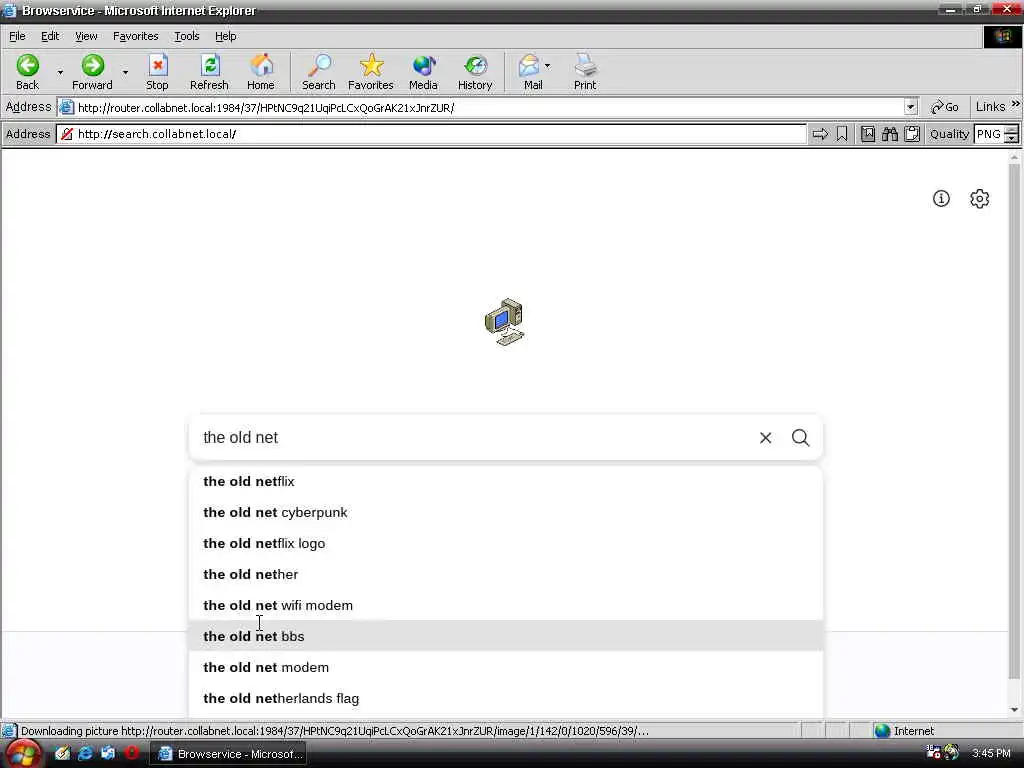1024x768 pixels.
Task: Click the Browservice bookmark ribbon icon
Action: [842, 134]
